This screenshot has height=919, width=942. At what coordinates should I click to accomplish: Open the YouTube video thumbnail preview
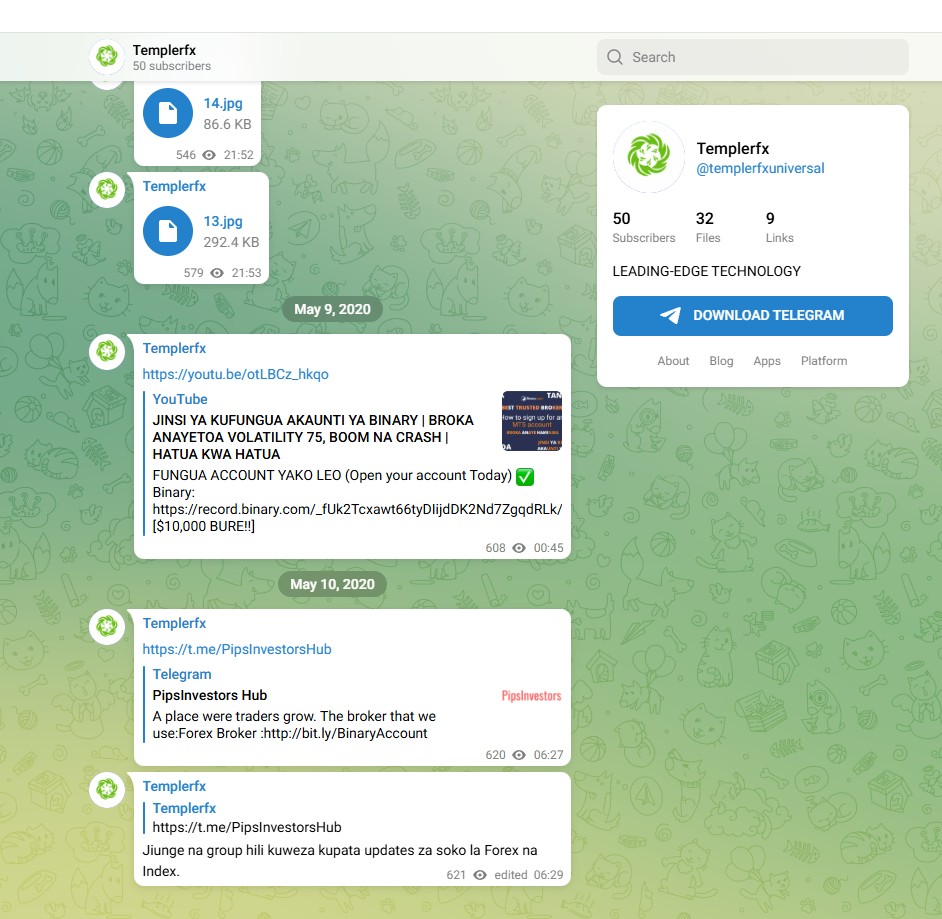[532, 420]
